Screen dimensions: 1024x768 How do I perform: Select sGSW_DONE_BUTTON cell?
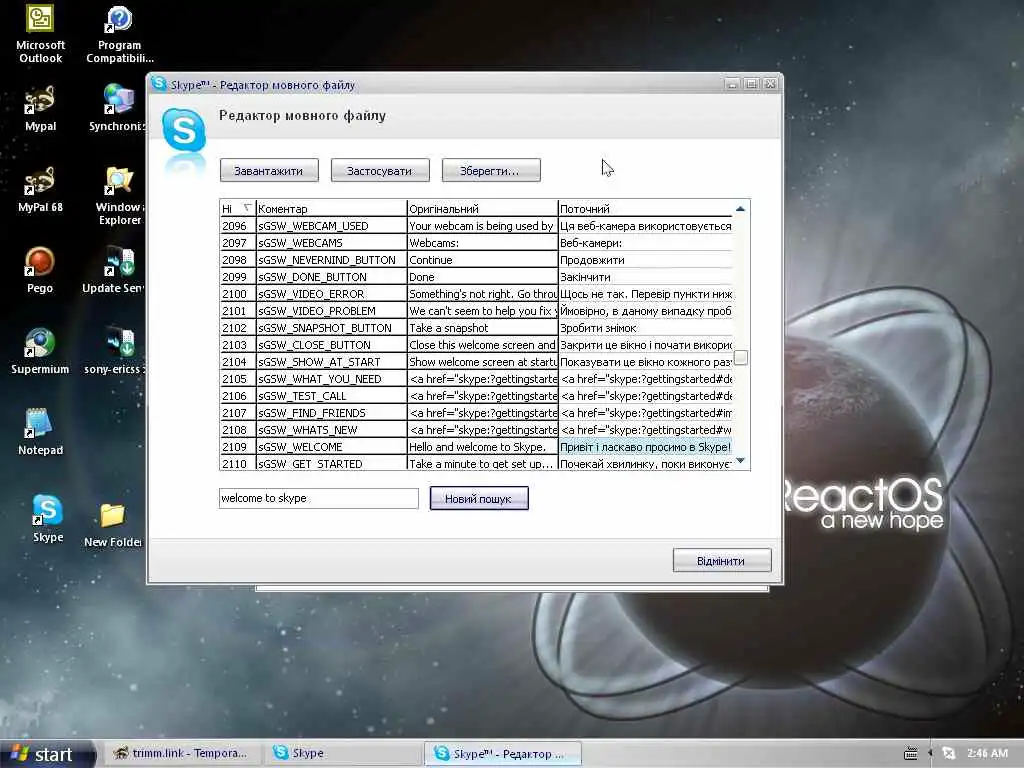coord(331,277)
